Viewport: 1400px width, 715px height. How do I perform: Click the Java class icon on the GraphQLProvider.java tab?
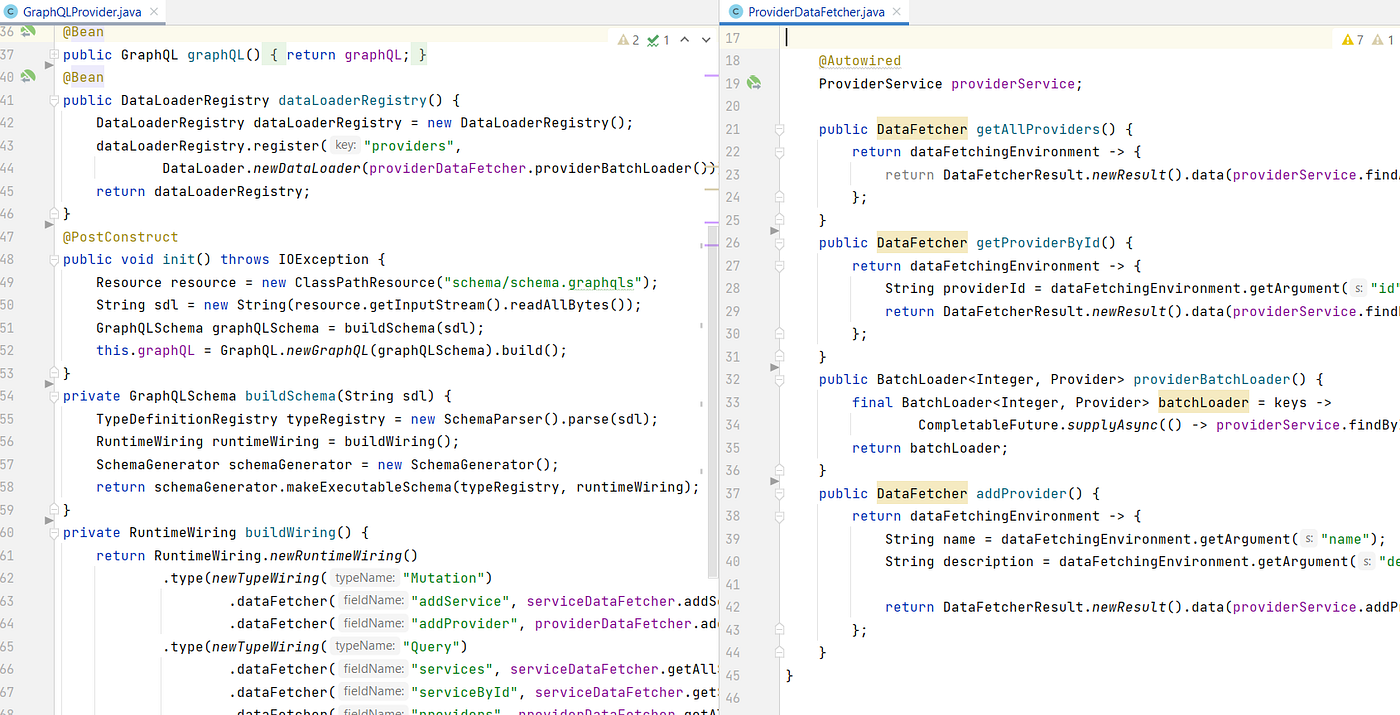10,13
